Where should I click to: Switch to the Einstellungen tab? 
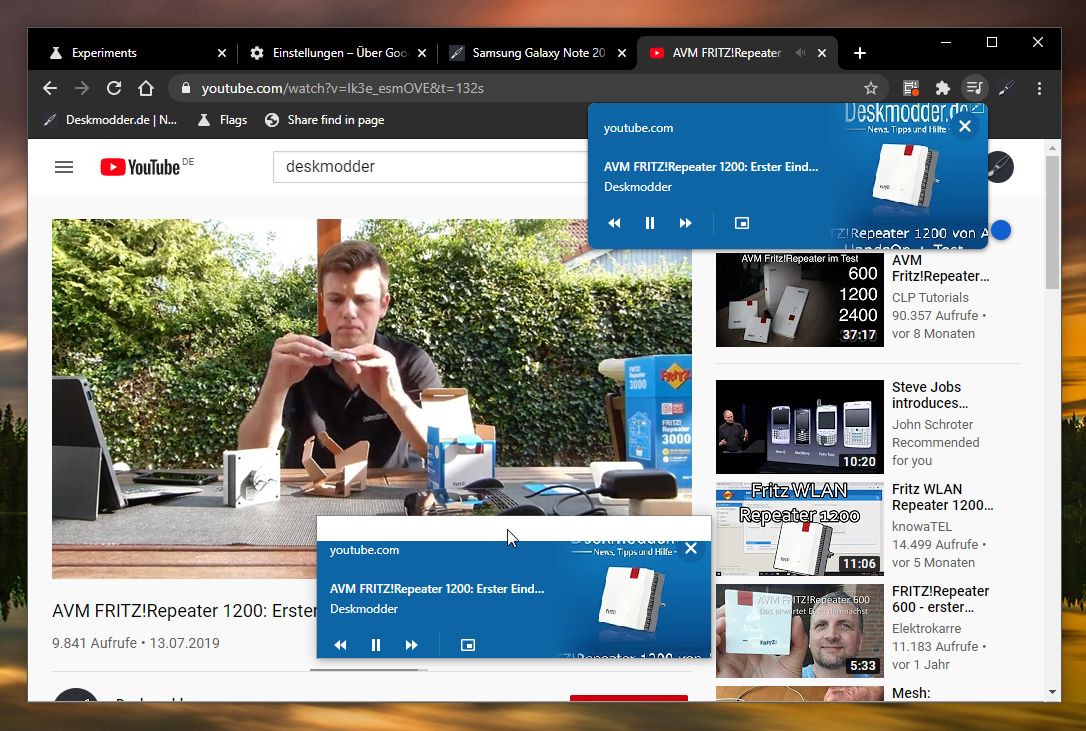(337, 53)
